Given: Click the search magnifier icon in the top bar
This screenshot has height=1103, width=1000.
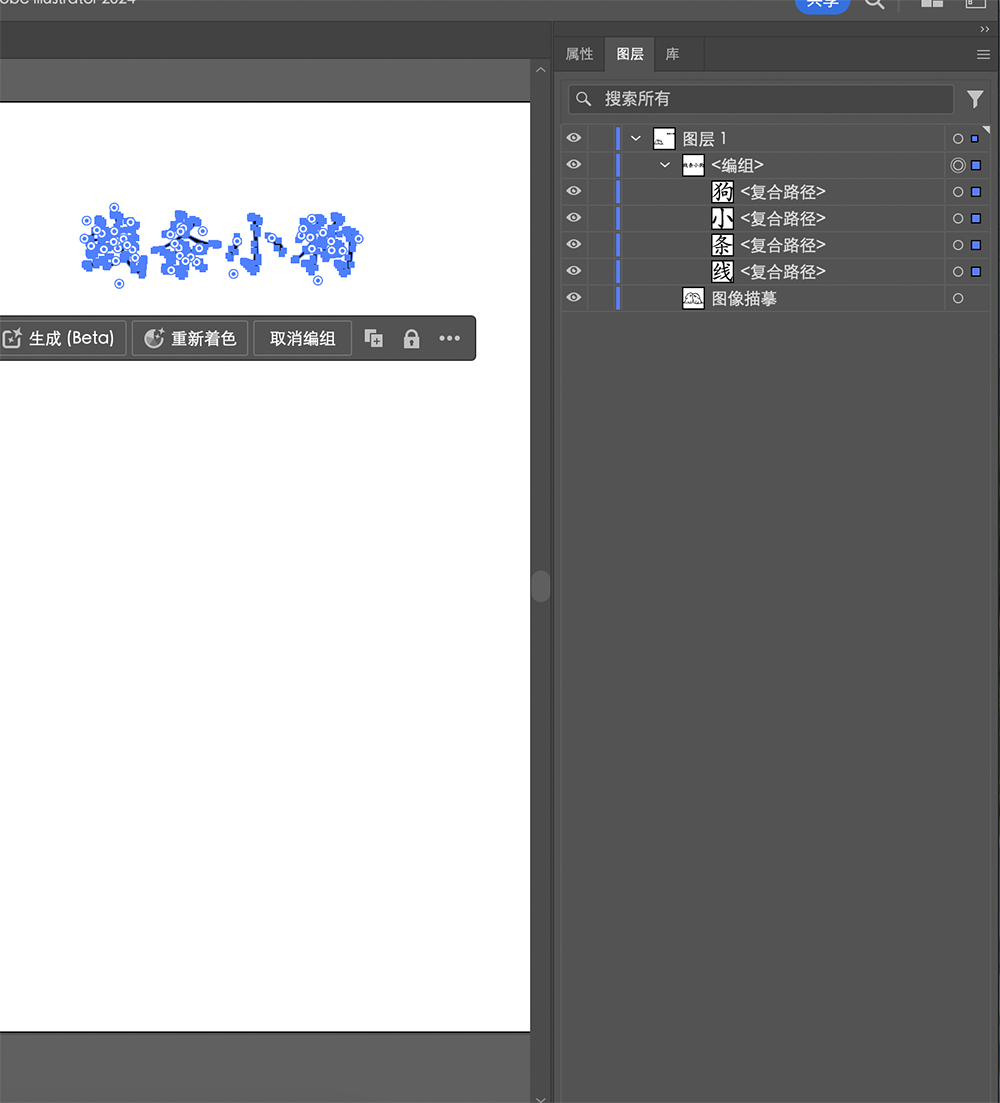Looking at the screenshot, I should click(875, 4).
